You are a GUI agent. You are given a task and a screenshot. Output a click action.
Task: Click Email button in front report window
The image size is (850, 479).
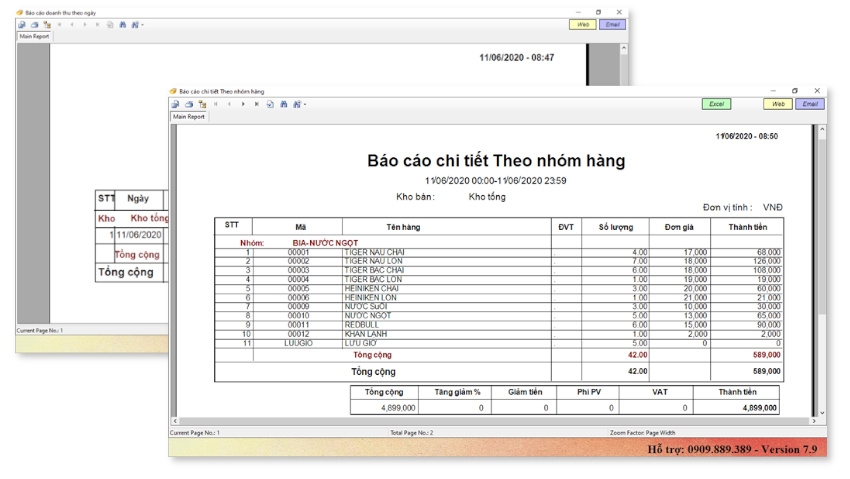tap(810, 104)
